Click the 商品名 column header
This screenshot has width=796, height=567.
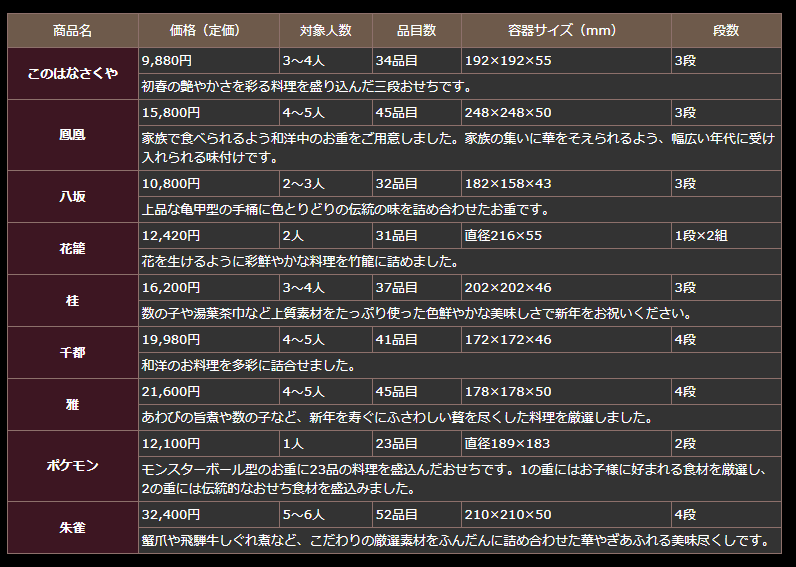point(72,31)
